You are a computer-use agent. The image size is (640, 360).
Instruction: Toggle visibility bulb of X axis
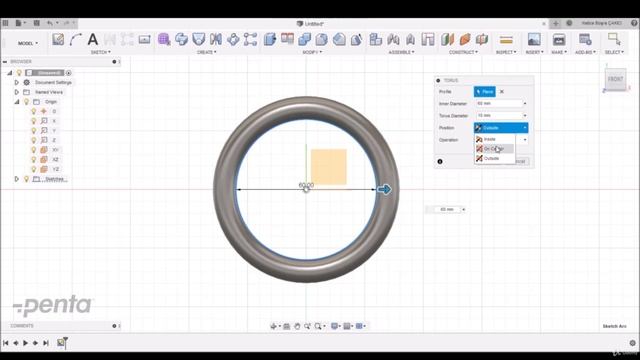pos(34,121)
